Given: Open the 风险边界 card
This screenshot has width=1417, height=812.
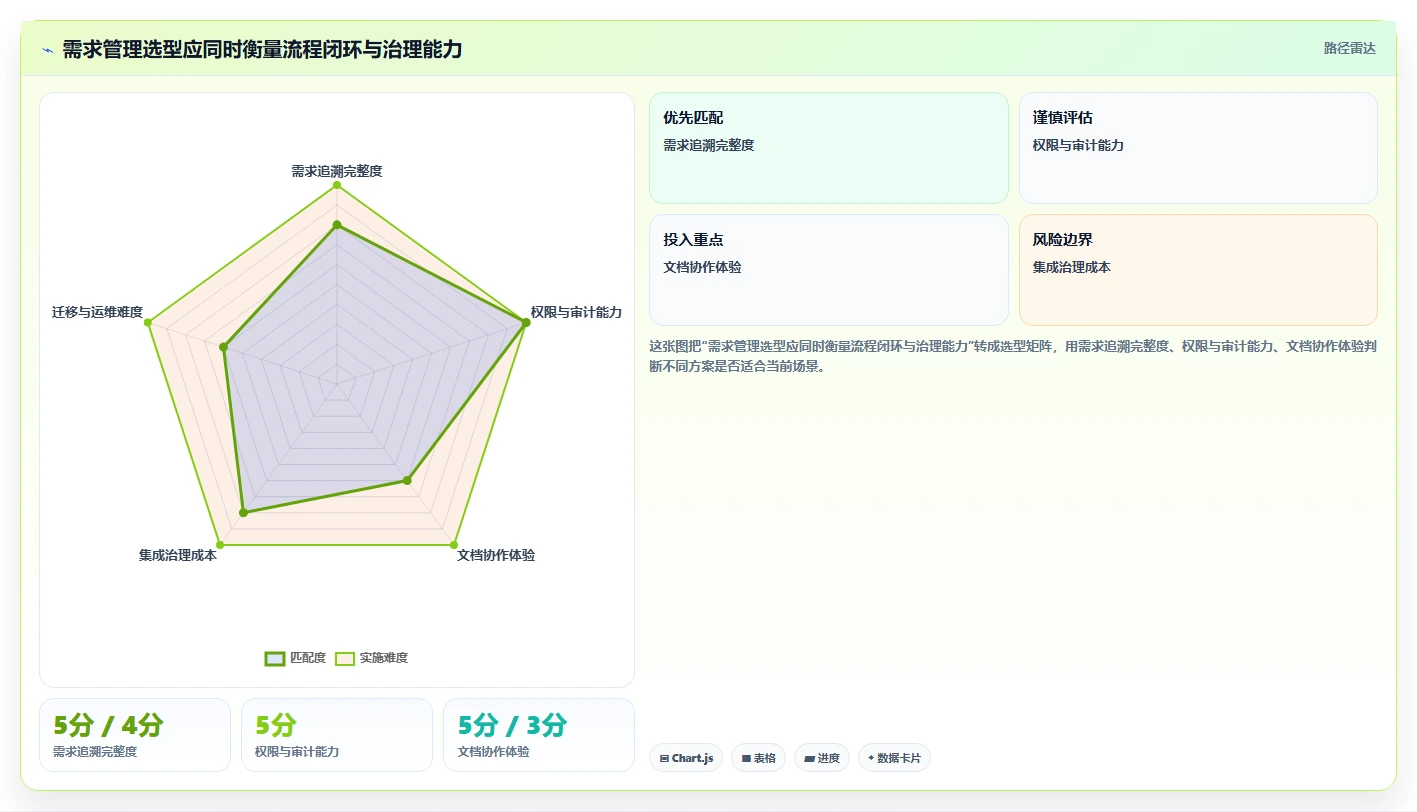Looking at the screenshot, I should pyautogui.click(x=1198, y=270).
